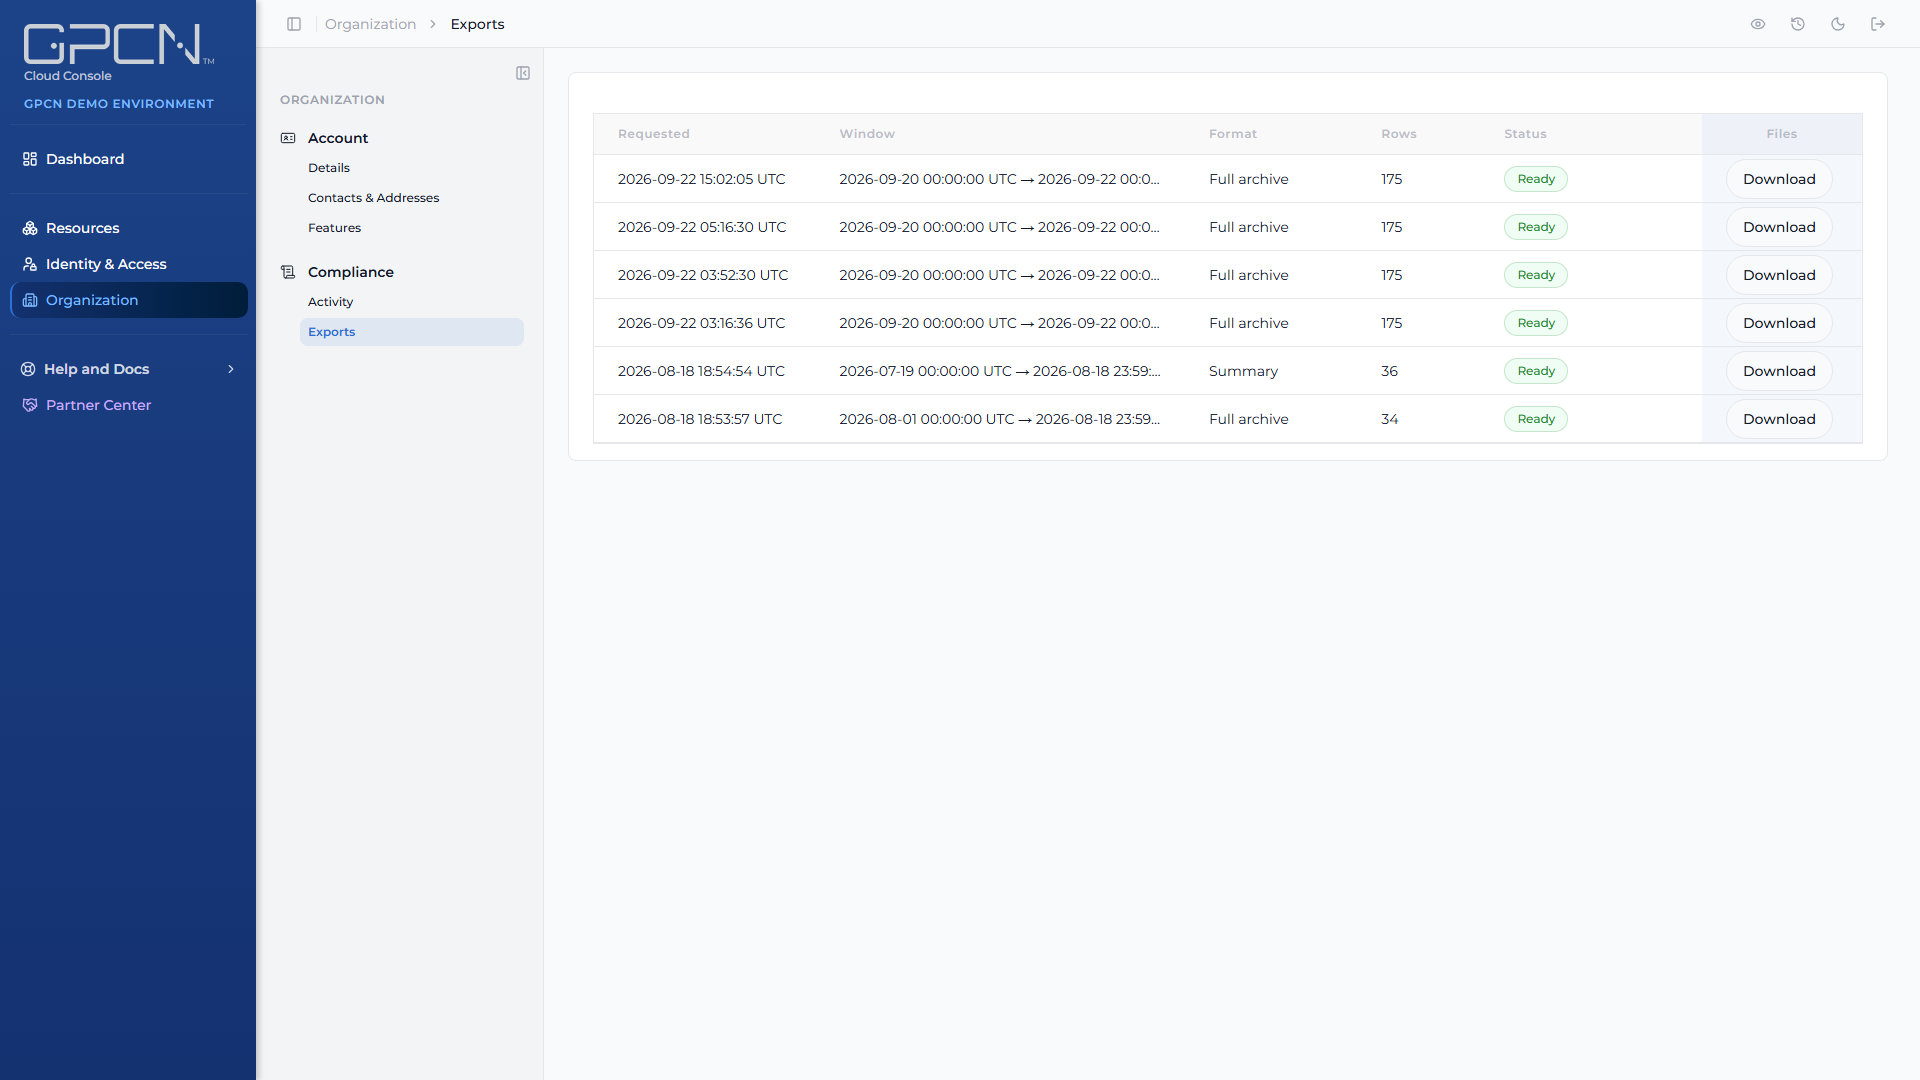The width and height of the screenshot is (1920, 1080).
Task: Click Ready status of Summary export
Action: pos(1536,371)
